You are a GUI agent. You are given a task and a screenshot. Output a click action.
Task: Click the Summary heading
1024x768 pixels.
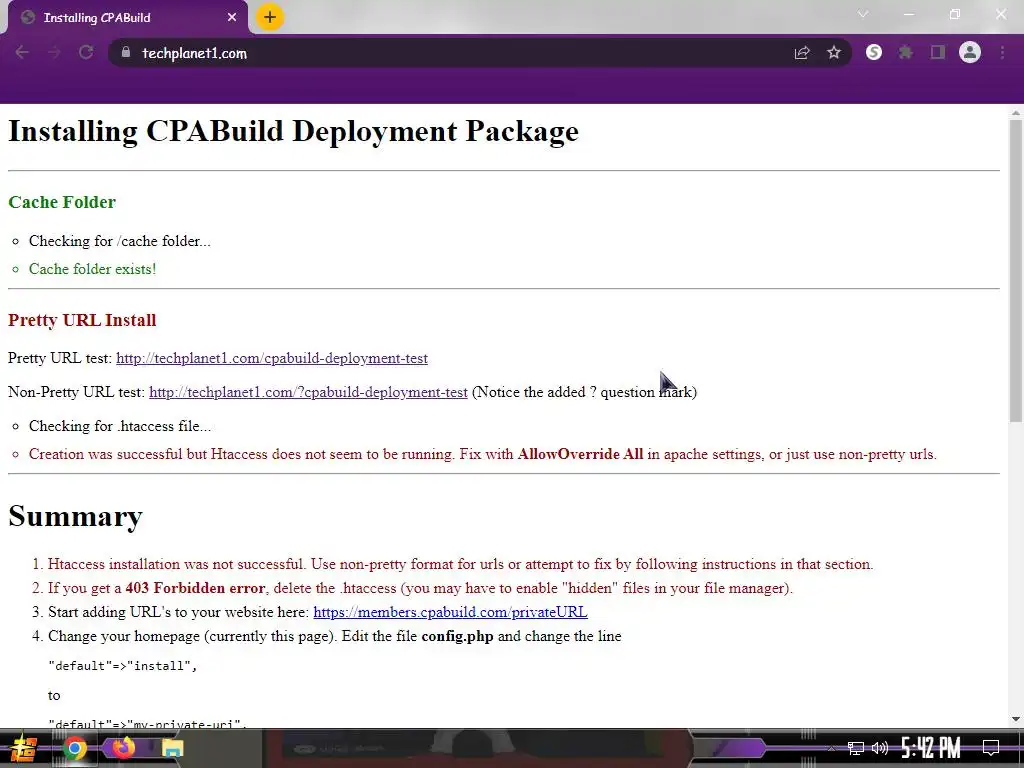click(75, 516)
